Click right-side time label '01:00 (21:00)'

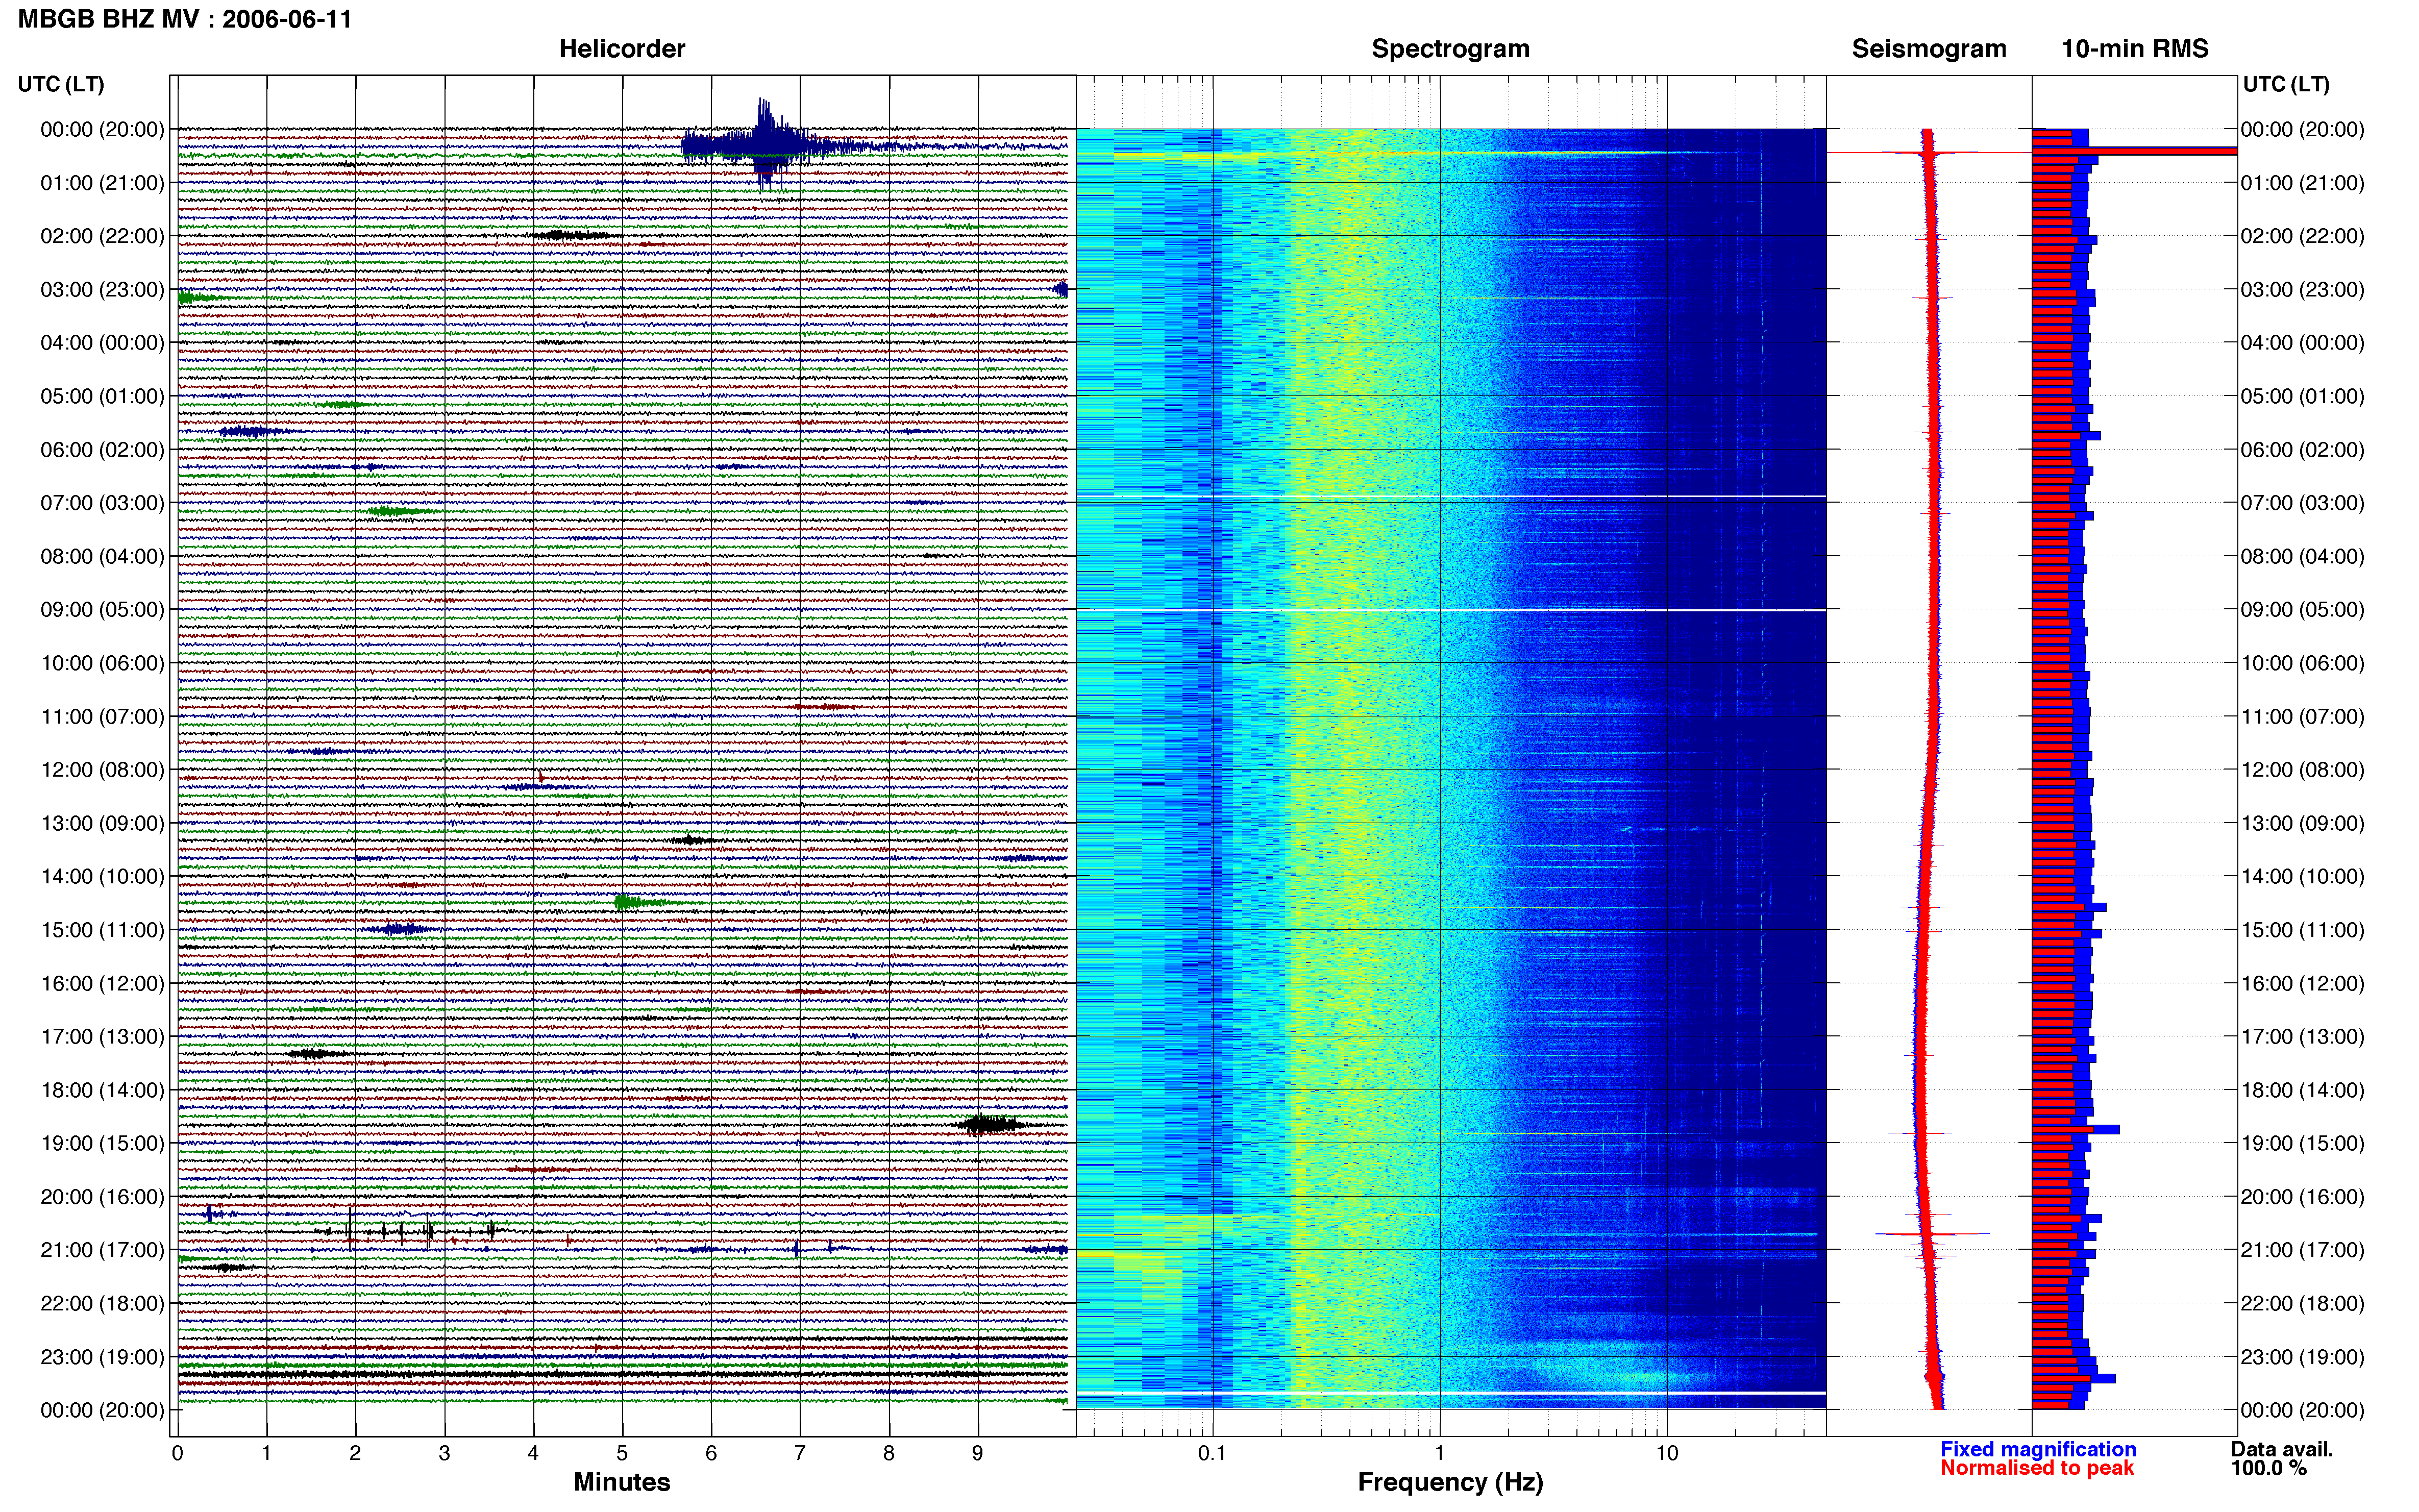click(x=2303, y=183)
